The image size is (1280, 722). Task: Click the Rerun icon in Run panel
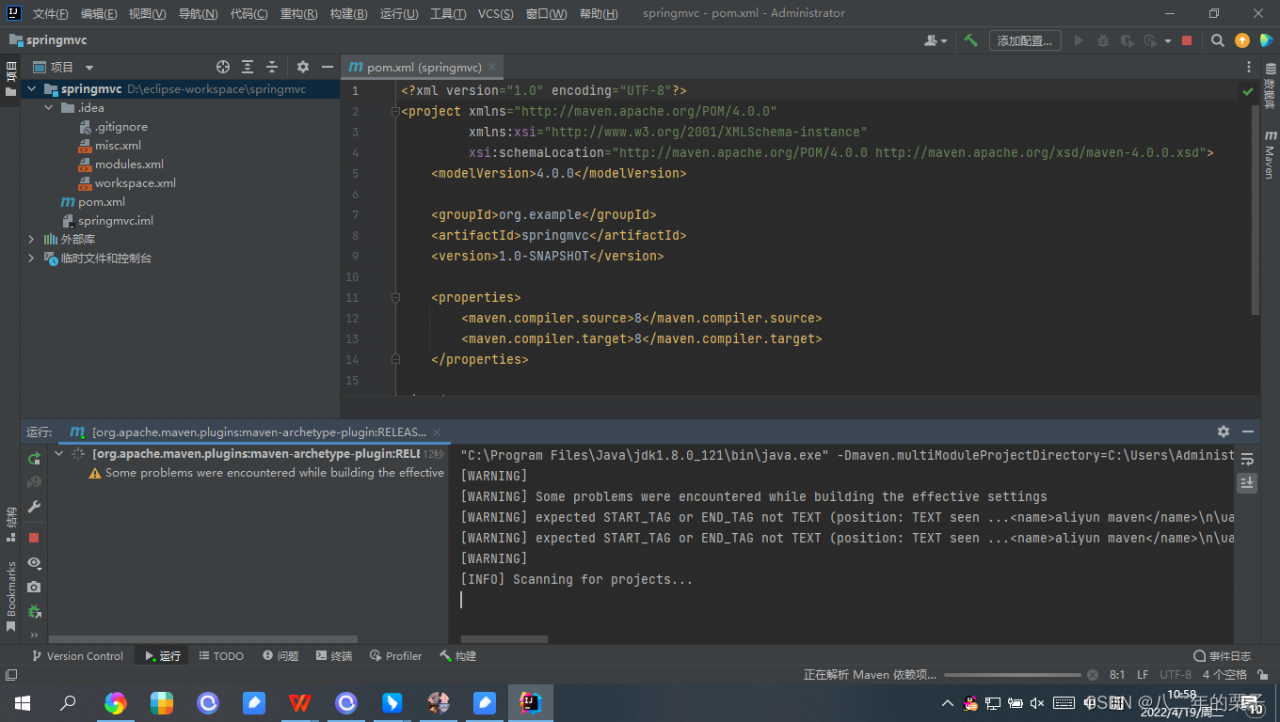click(x=34, y=458)
